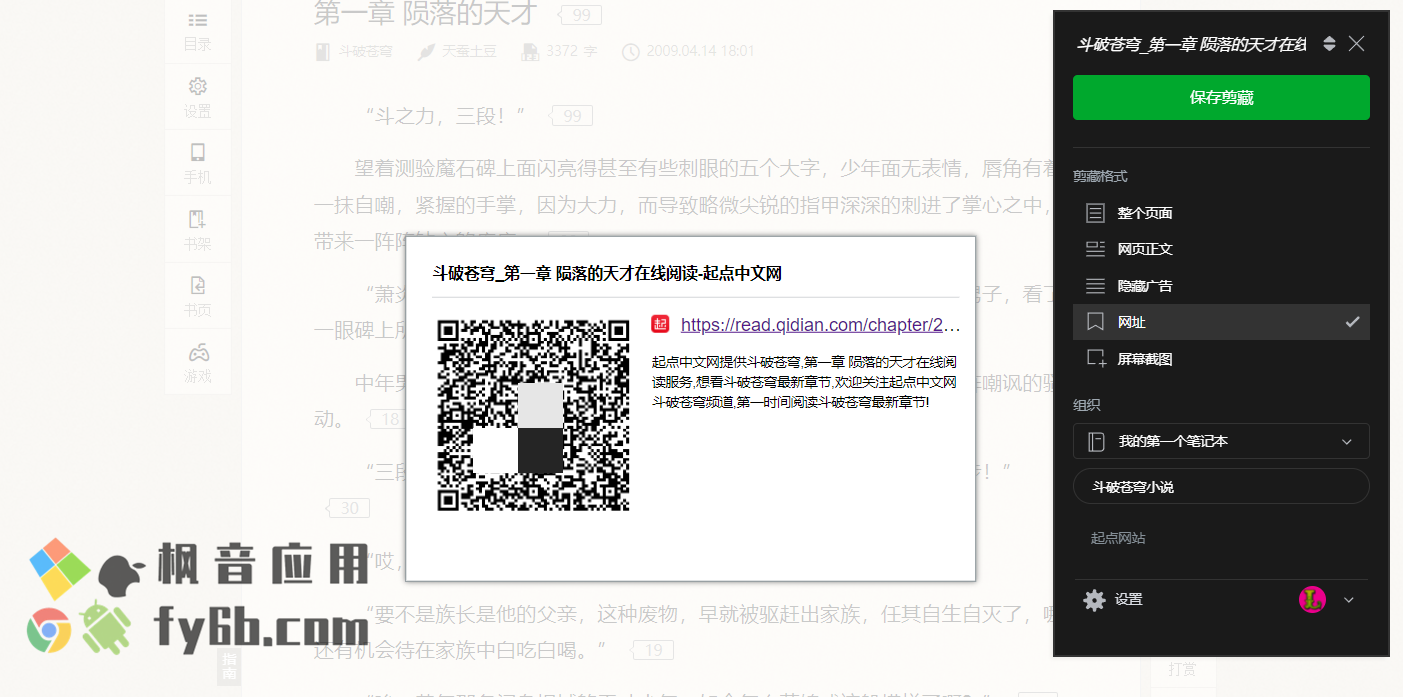Add to 书架 via sidebar icon
This screenshot has width=1403, height=697.
coord(197,230)
